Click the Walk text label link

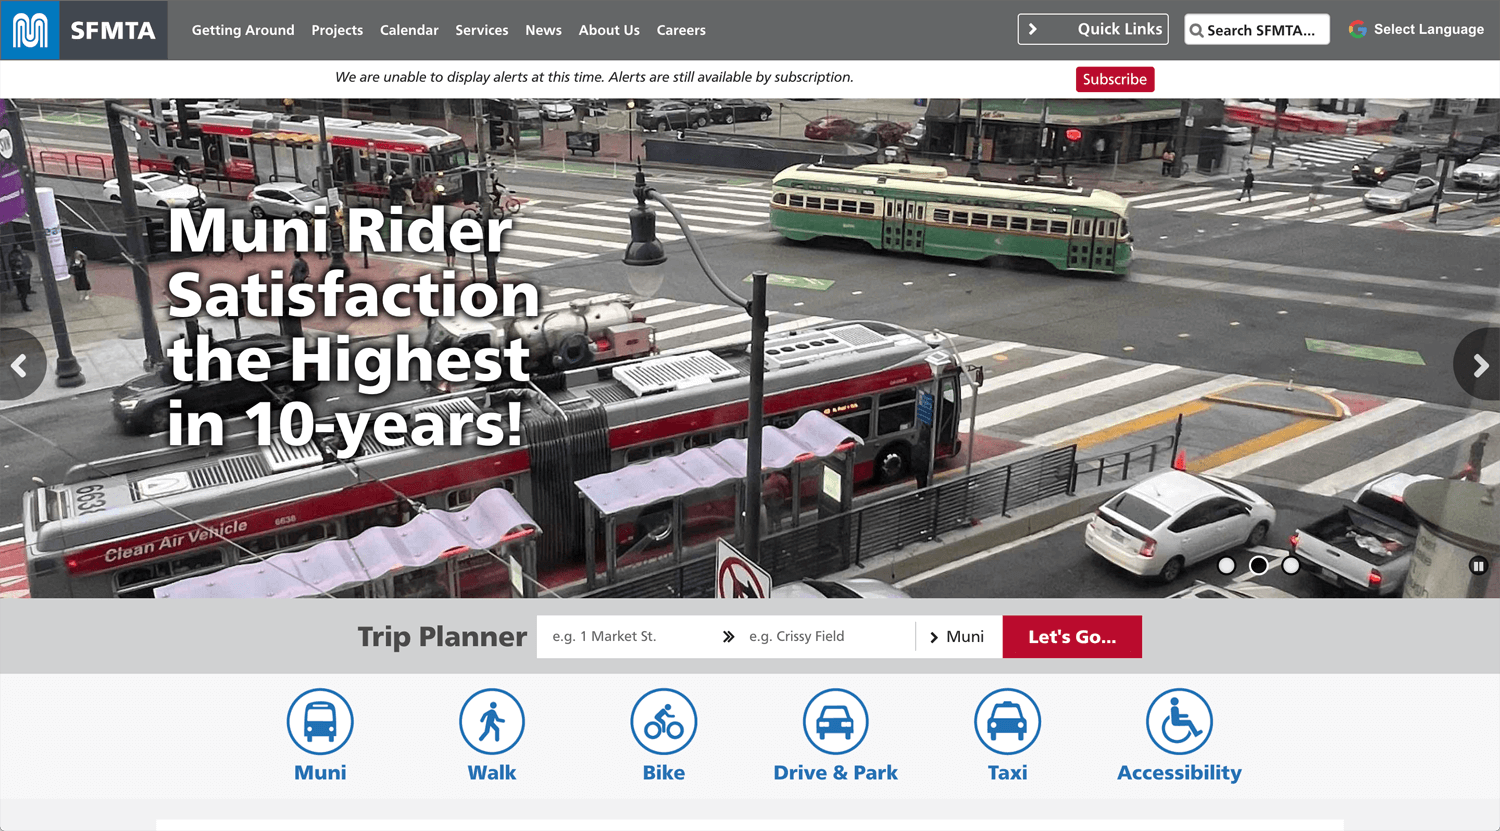(492, 773)
